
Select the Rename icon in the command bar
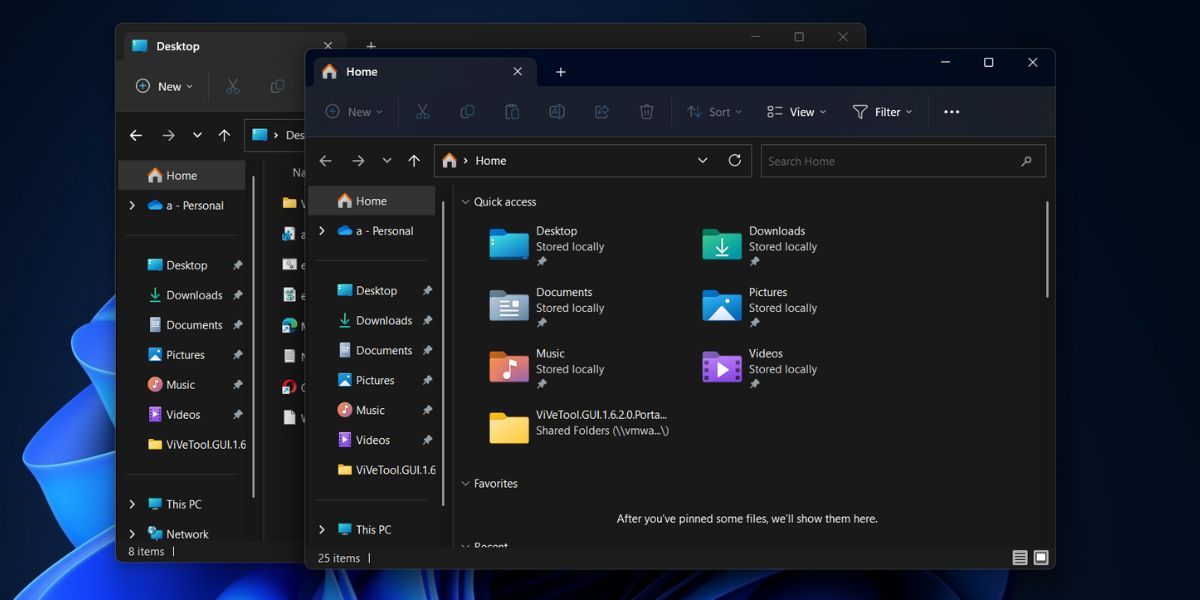pyautogui.click(x=557, y=111)
